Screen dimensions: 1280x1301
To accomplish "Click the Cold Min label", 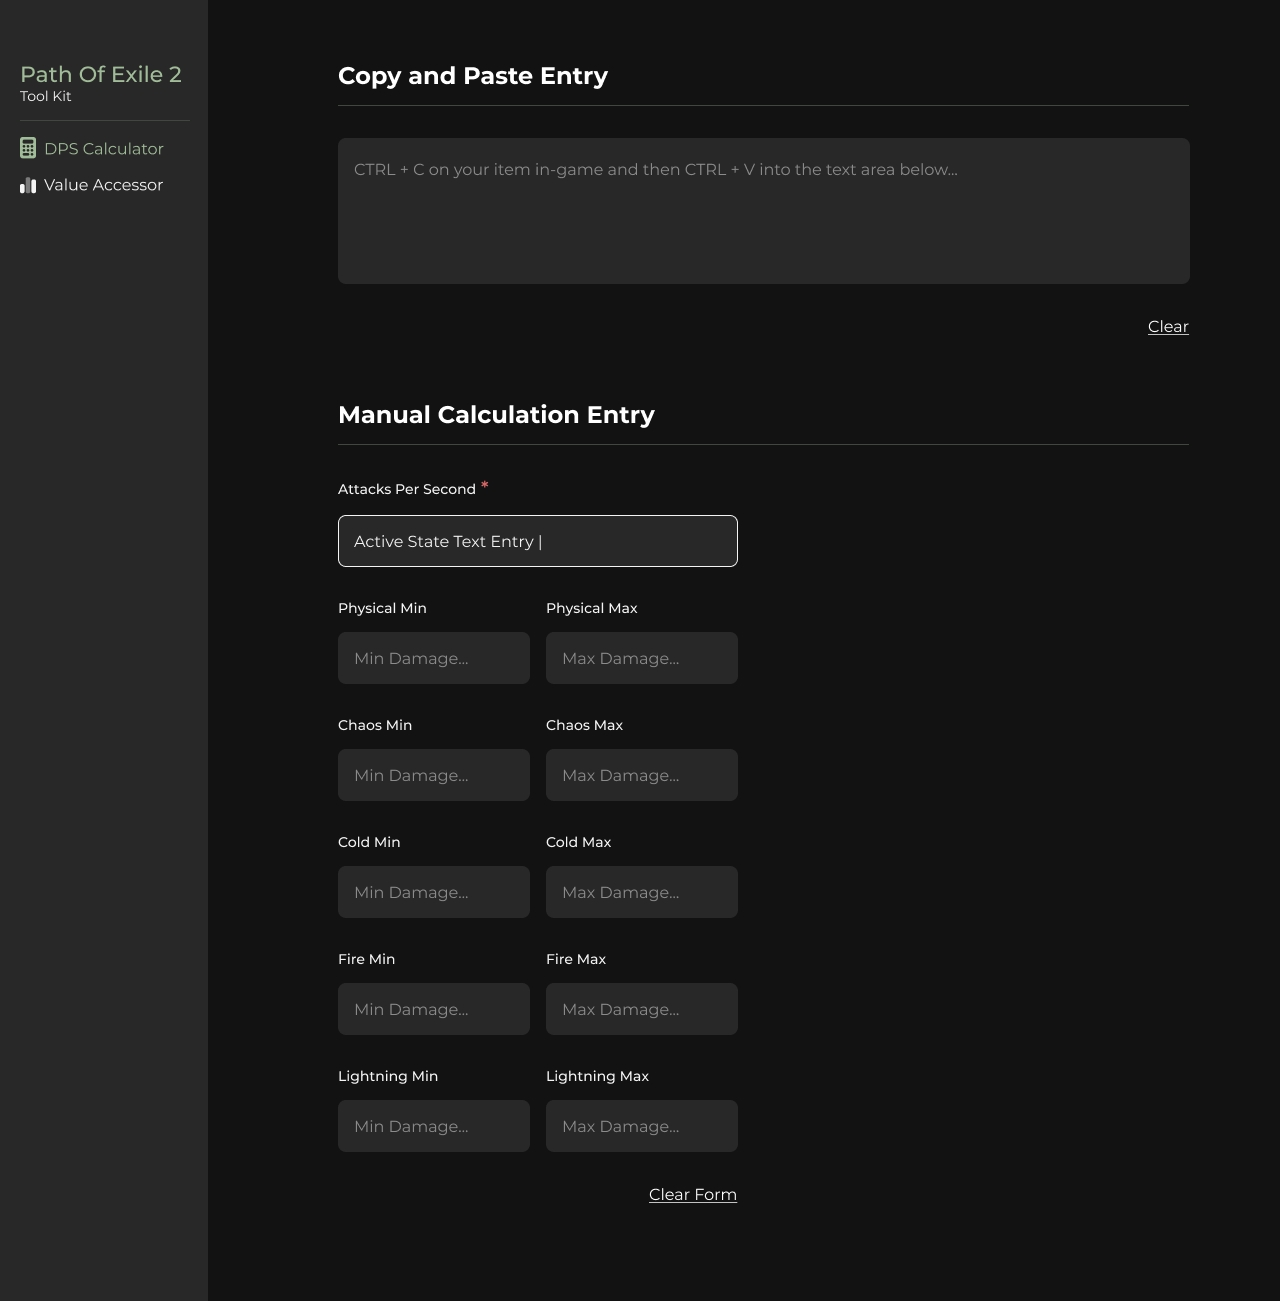I will 369,842.
